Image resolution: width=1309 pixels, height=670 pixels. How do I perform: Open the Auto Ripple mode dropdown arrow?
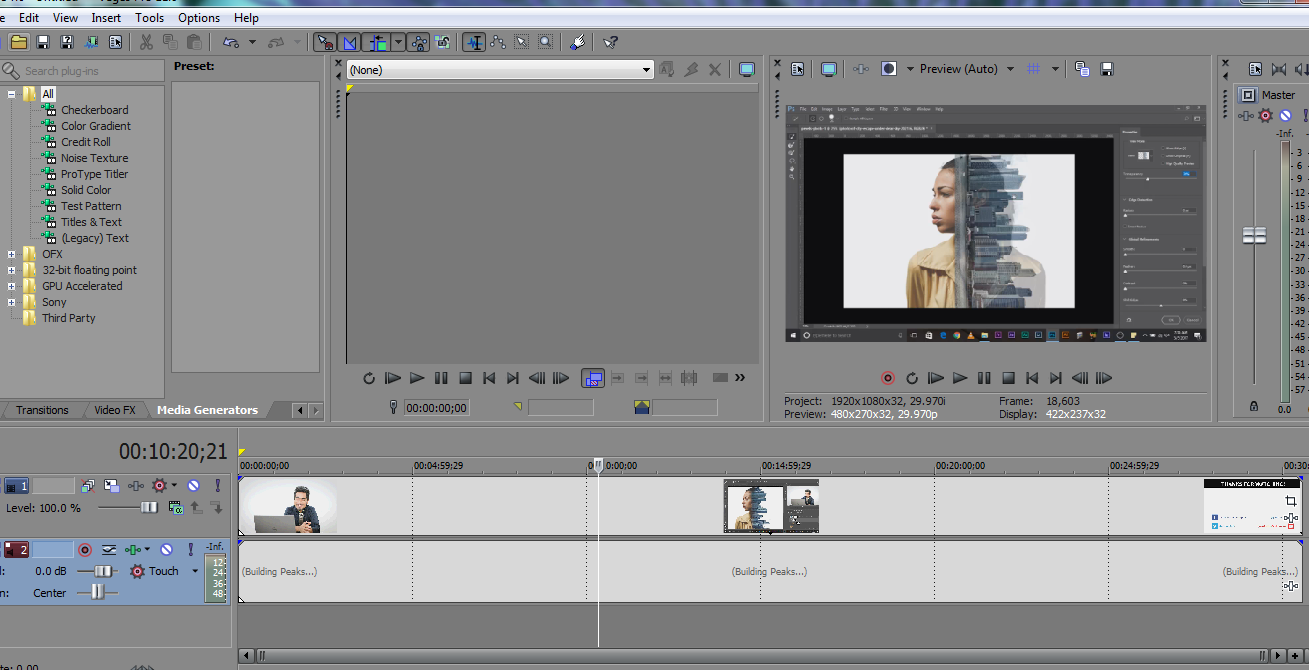(x=398, y=42)
